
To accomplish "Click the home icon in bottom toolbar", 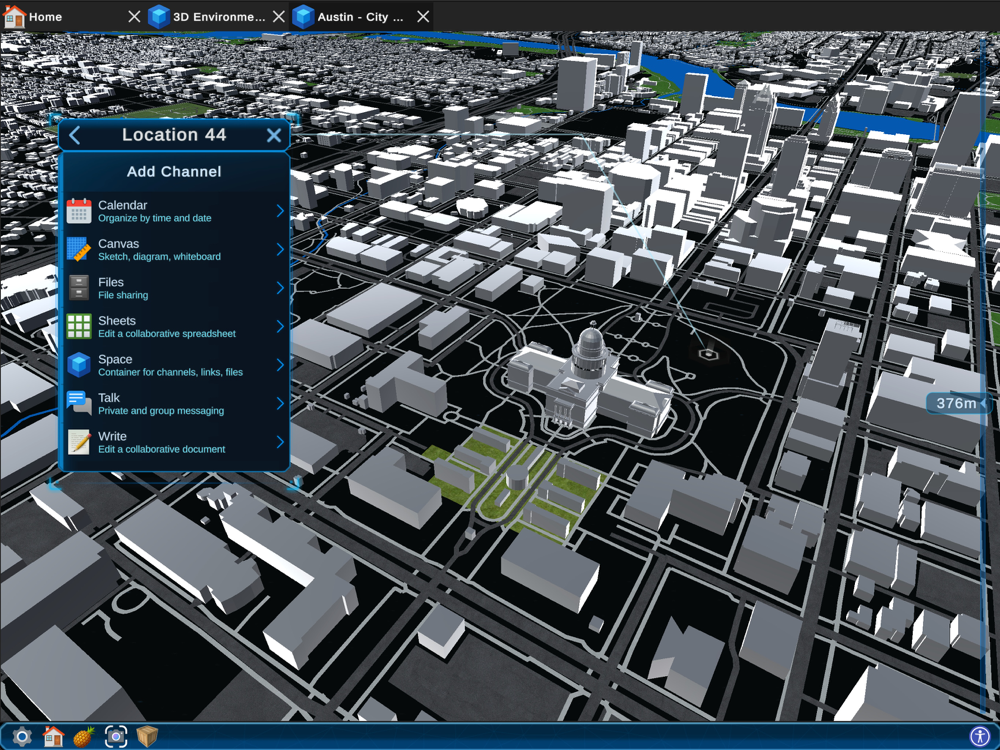I will point(53,737).
